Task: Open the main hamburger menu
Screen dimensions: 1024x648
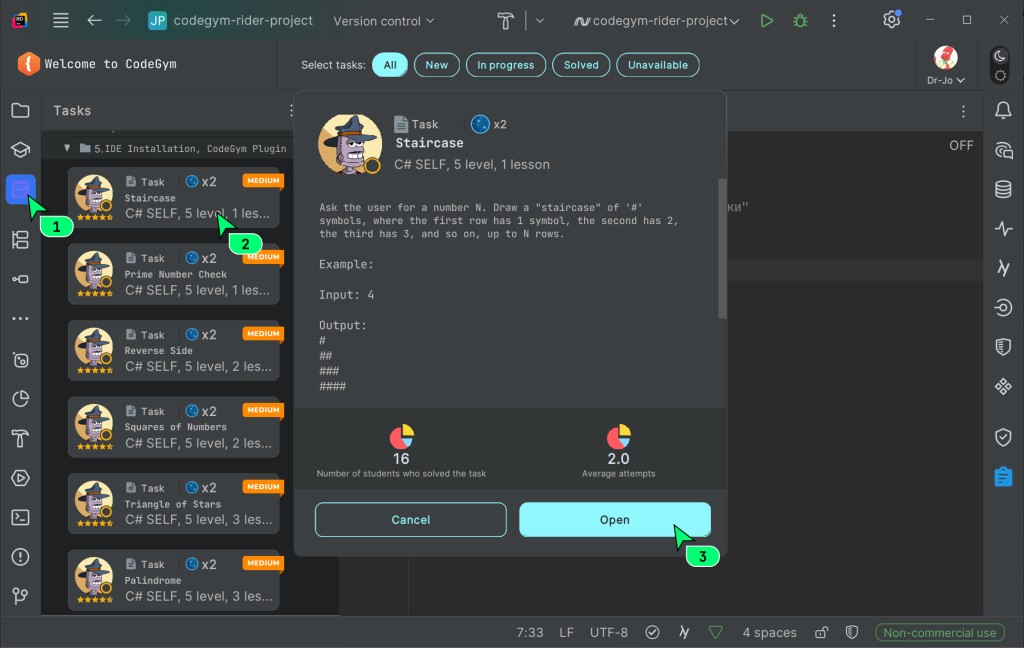Action: tap(61, 20)
